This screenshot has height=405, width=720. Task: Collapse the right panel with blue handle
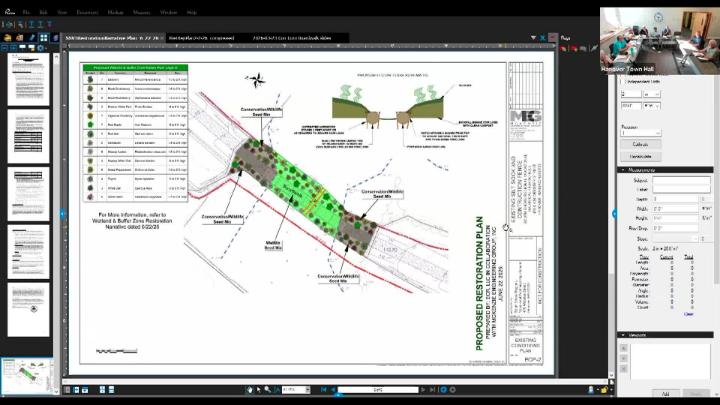pyautogui.click(x=614, y=214)
